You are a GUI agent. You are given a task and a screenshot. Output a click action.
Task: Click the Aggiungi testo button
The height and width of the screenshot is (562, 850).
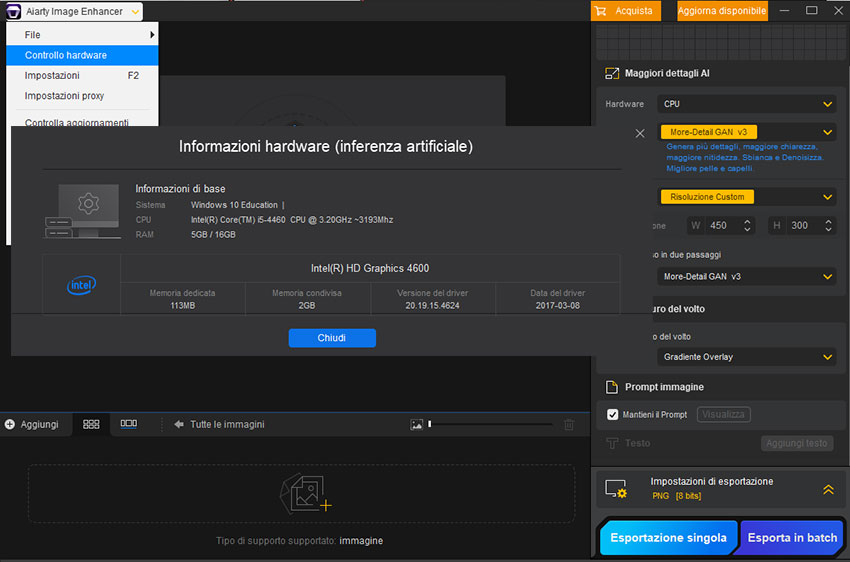(796, 443)
